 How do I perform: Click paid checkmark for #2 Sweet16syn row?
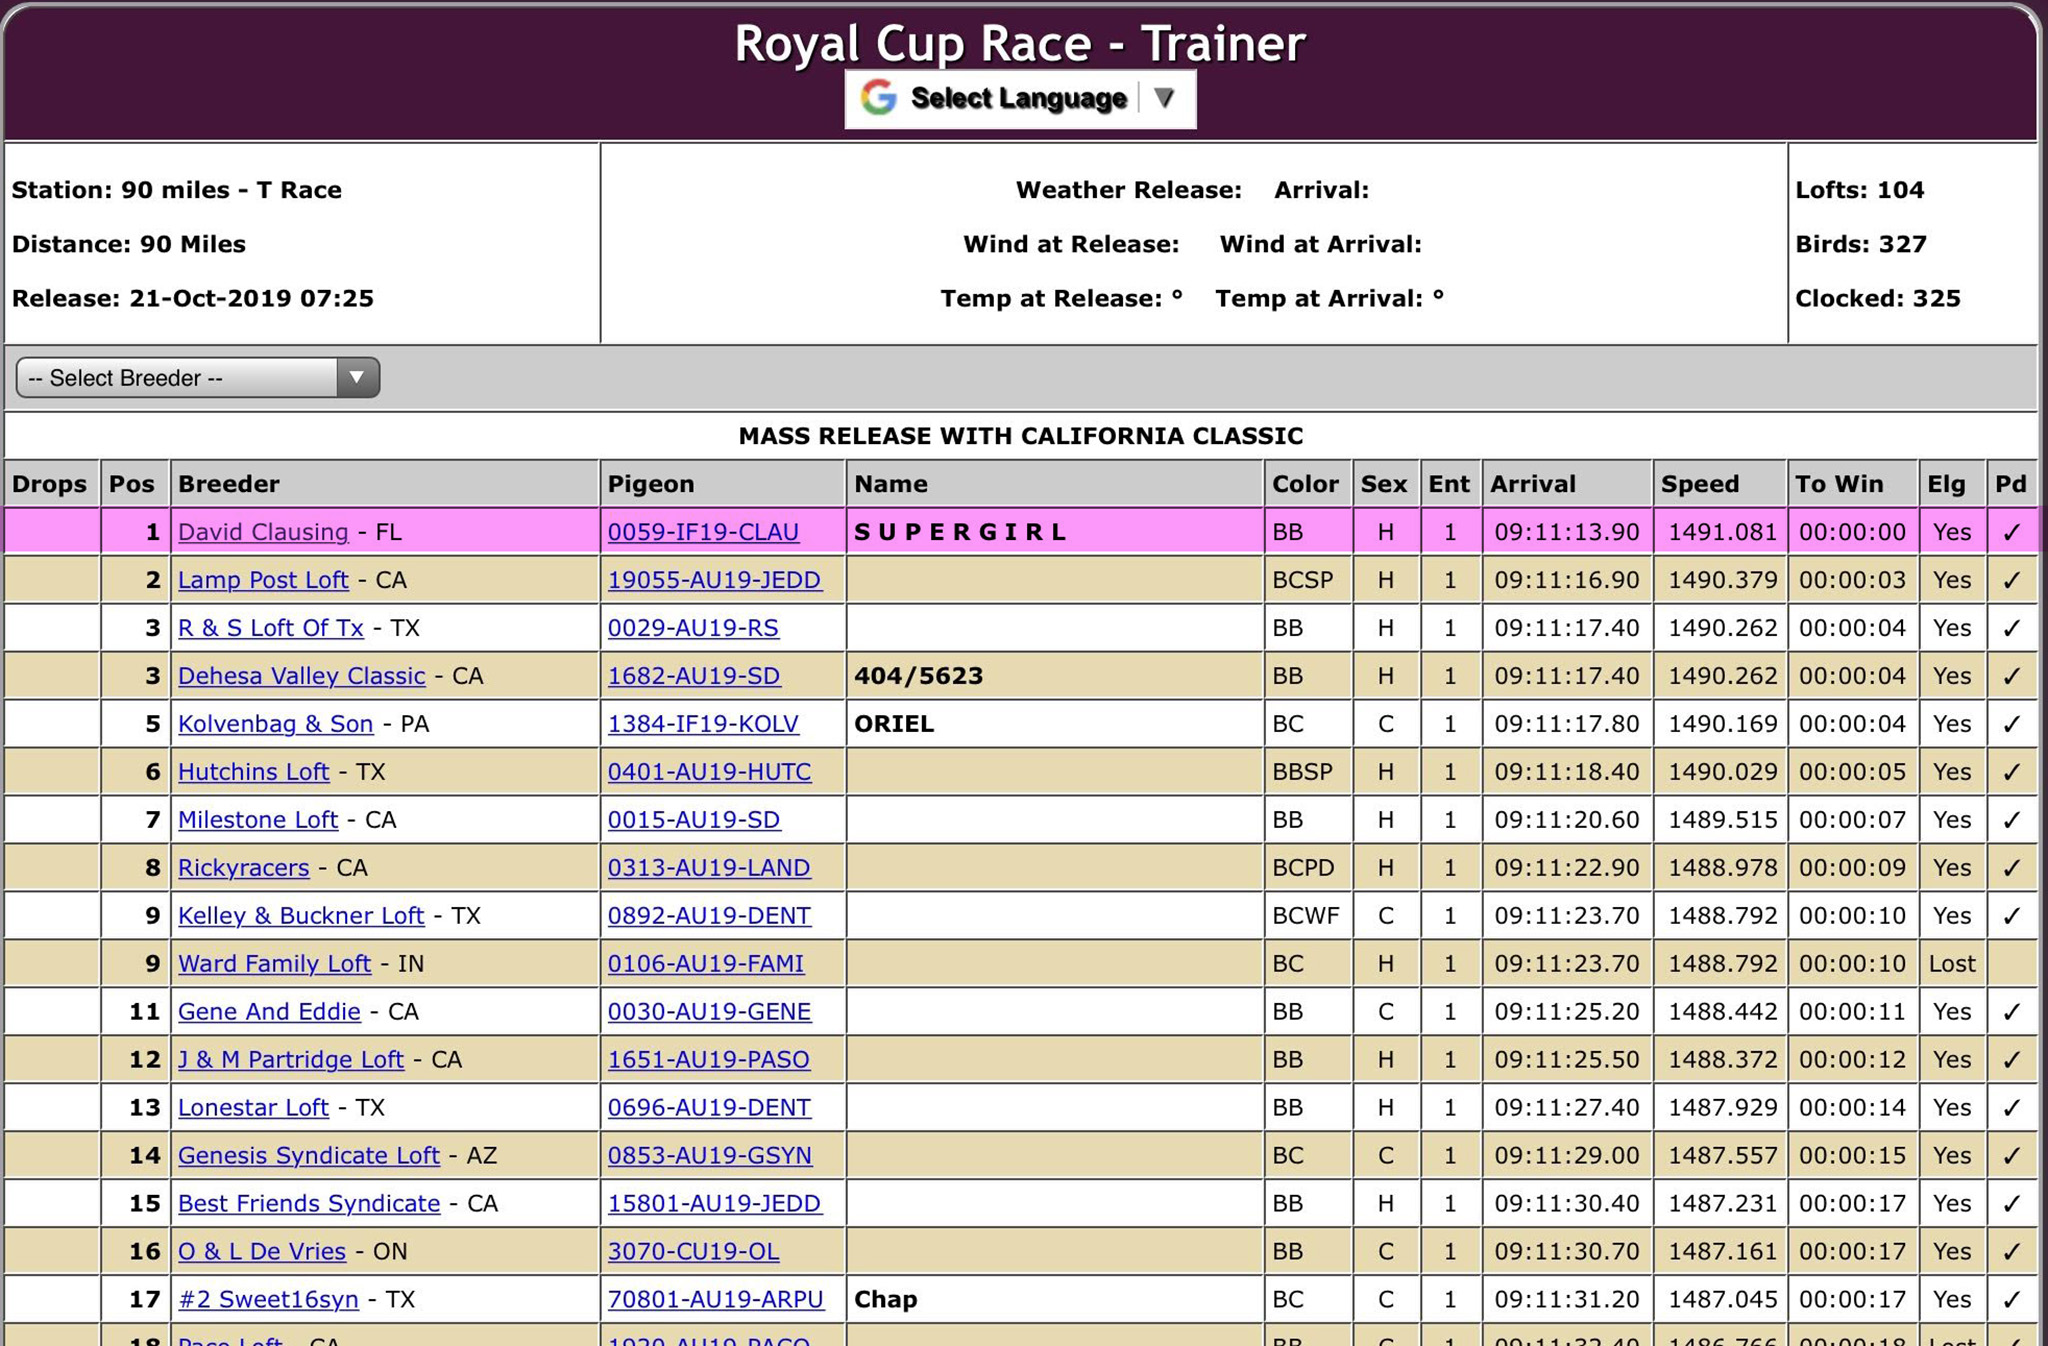(2011, 1300)
